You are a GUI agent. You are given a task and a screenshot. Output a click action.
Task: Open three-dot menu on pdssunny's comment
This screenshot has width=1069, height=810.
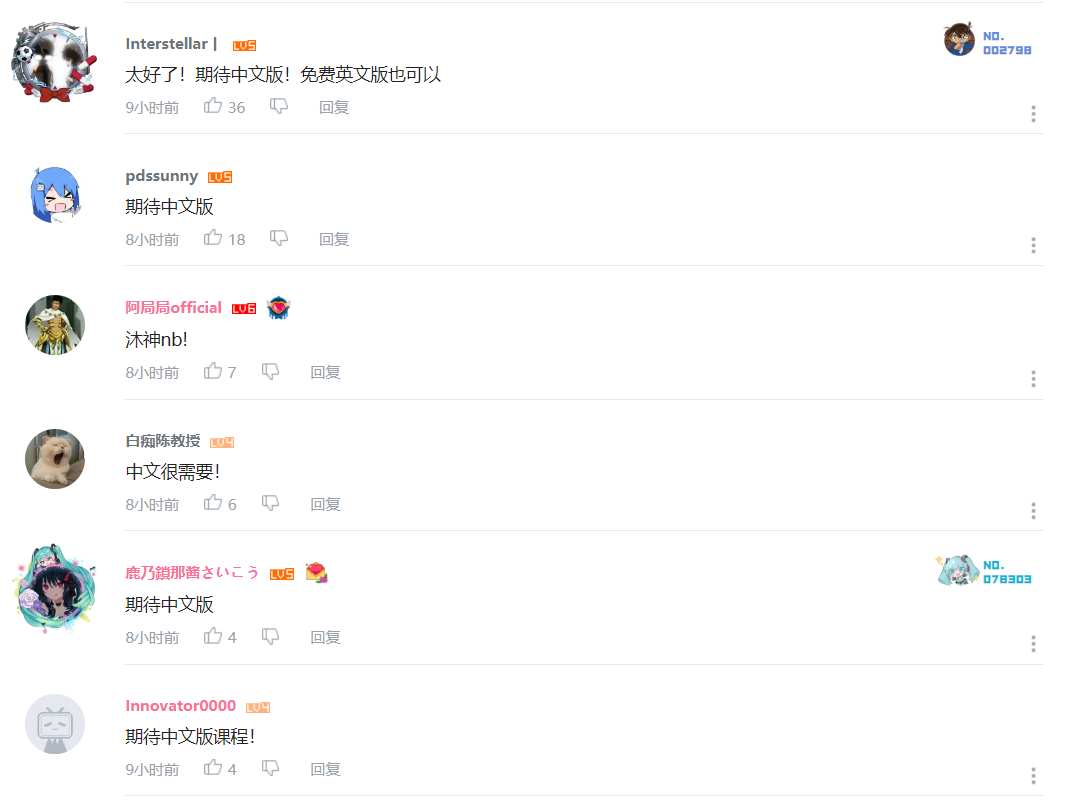tap(1033, 245)
